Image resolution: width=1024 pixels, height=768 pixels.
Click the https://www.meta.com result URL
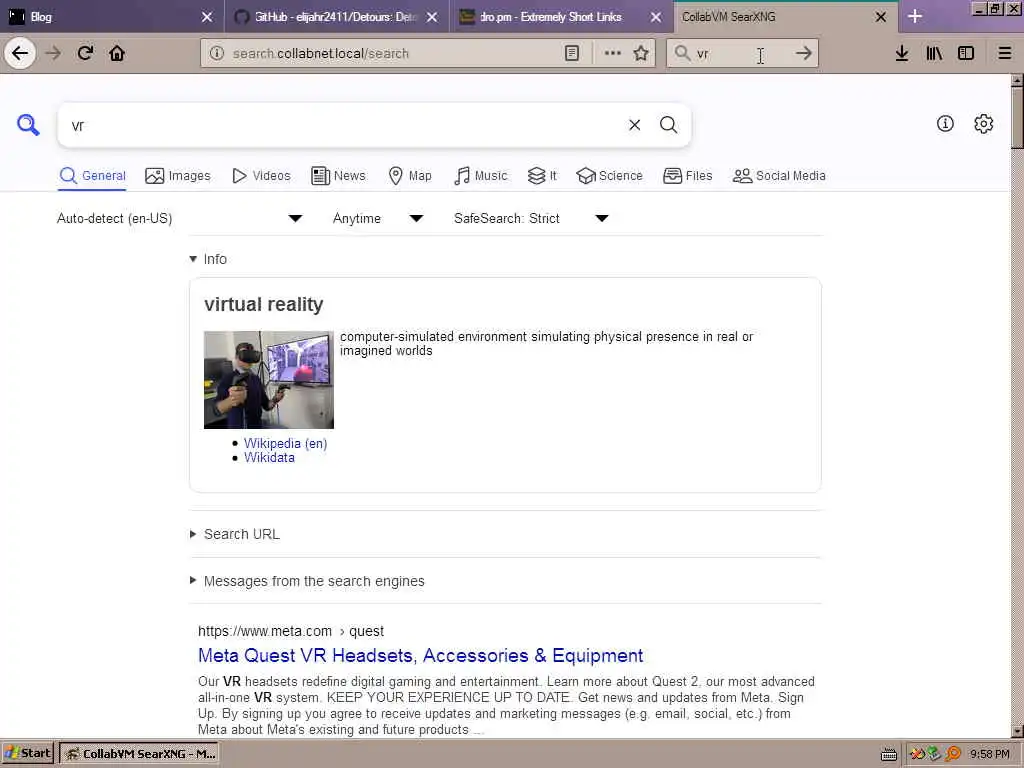[x=291, y=632]
